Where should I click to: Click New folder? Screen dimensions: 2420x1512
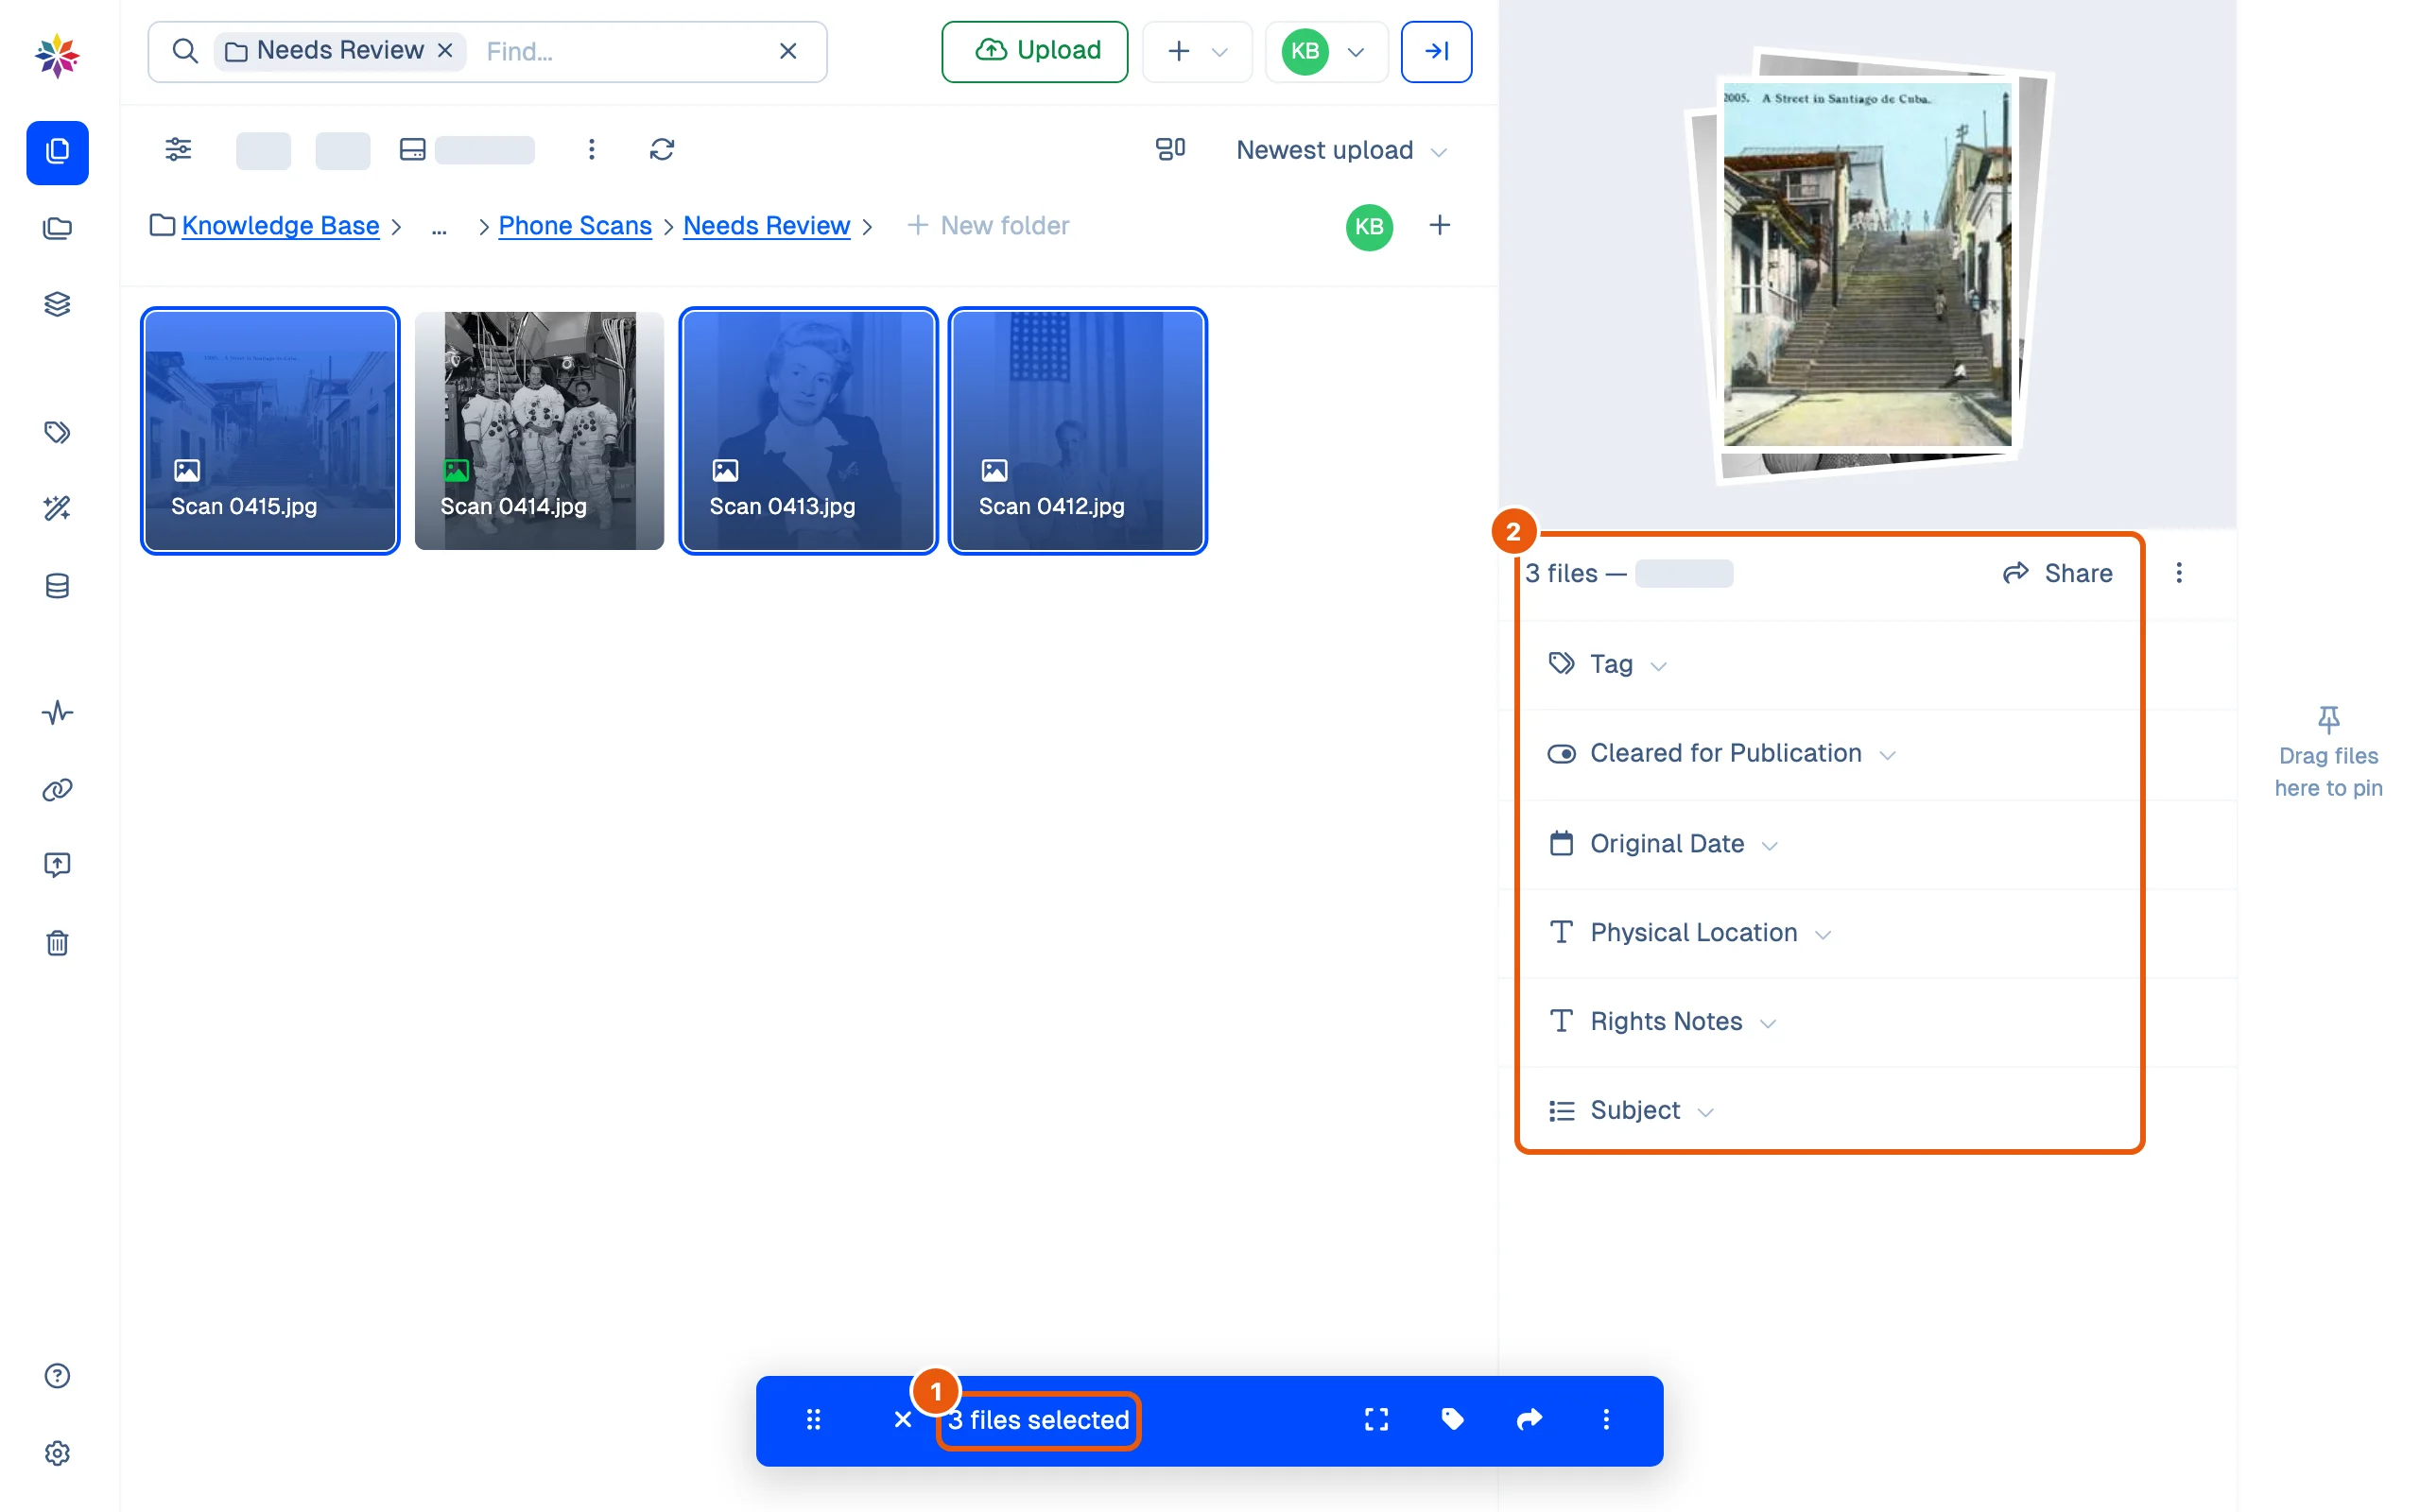pos(988,226)
